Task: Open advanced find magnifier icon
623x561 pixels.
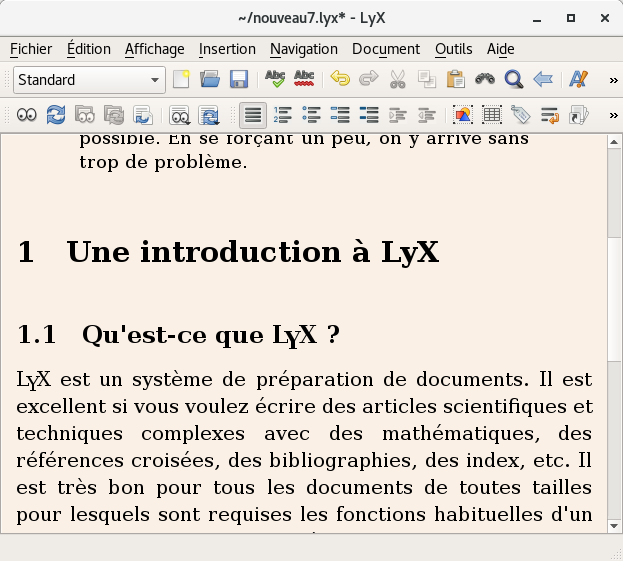Action: click(514, 79)
